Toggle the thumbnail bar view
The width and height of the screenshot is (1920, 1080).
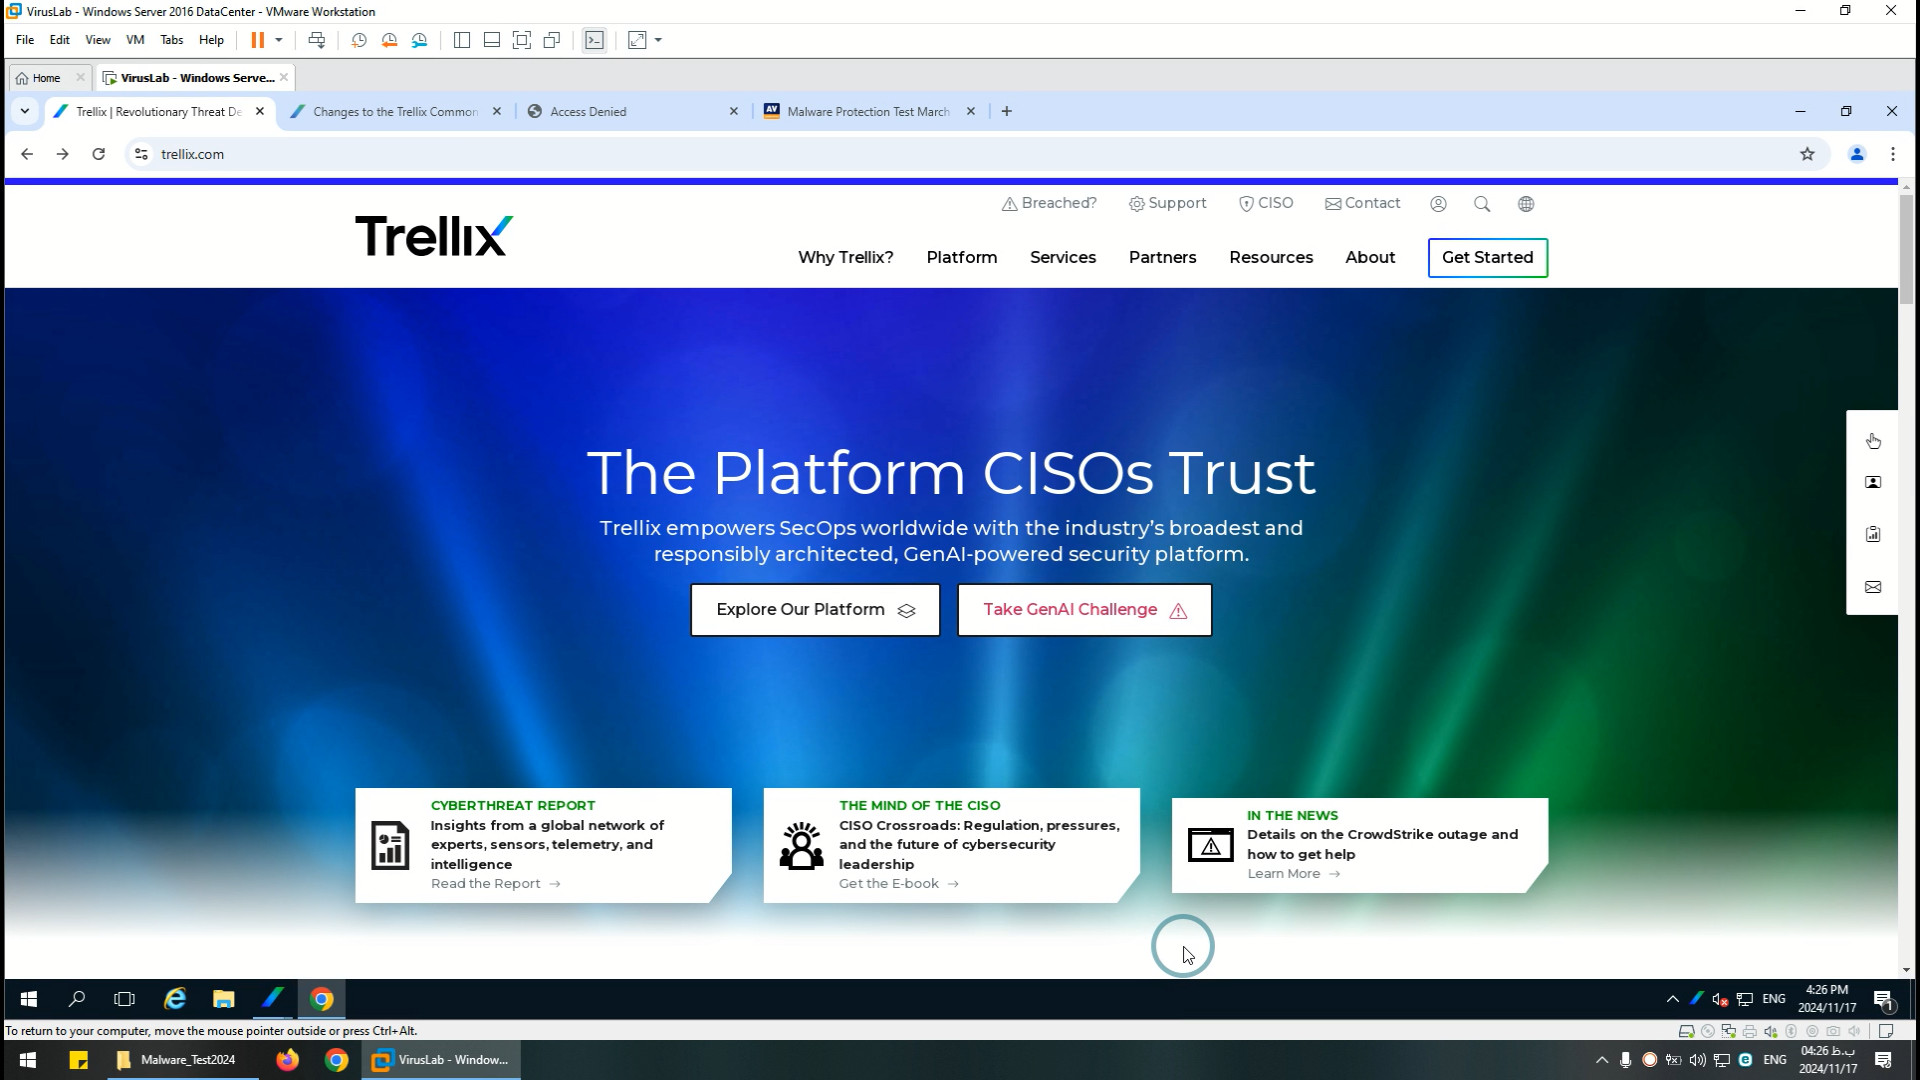(492, 40)
